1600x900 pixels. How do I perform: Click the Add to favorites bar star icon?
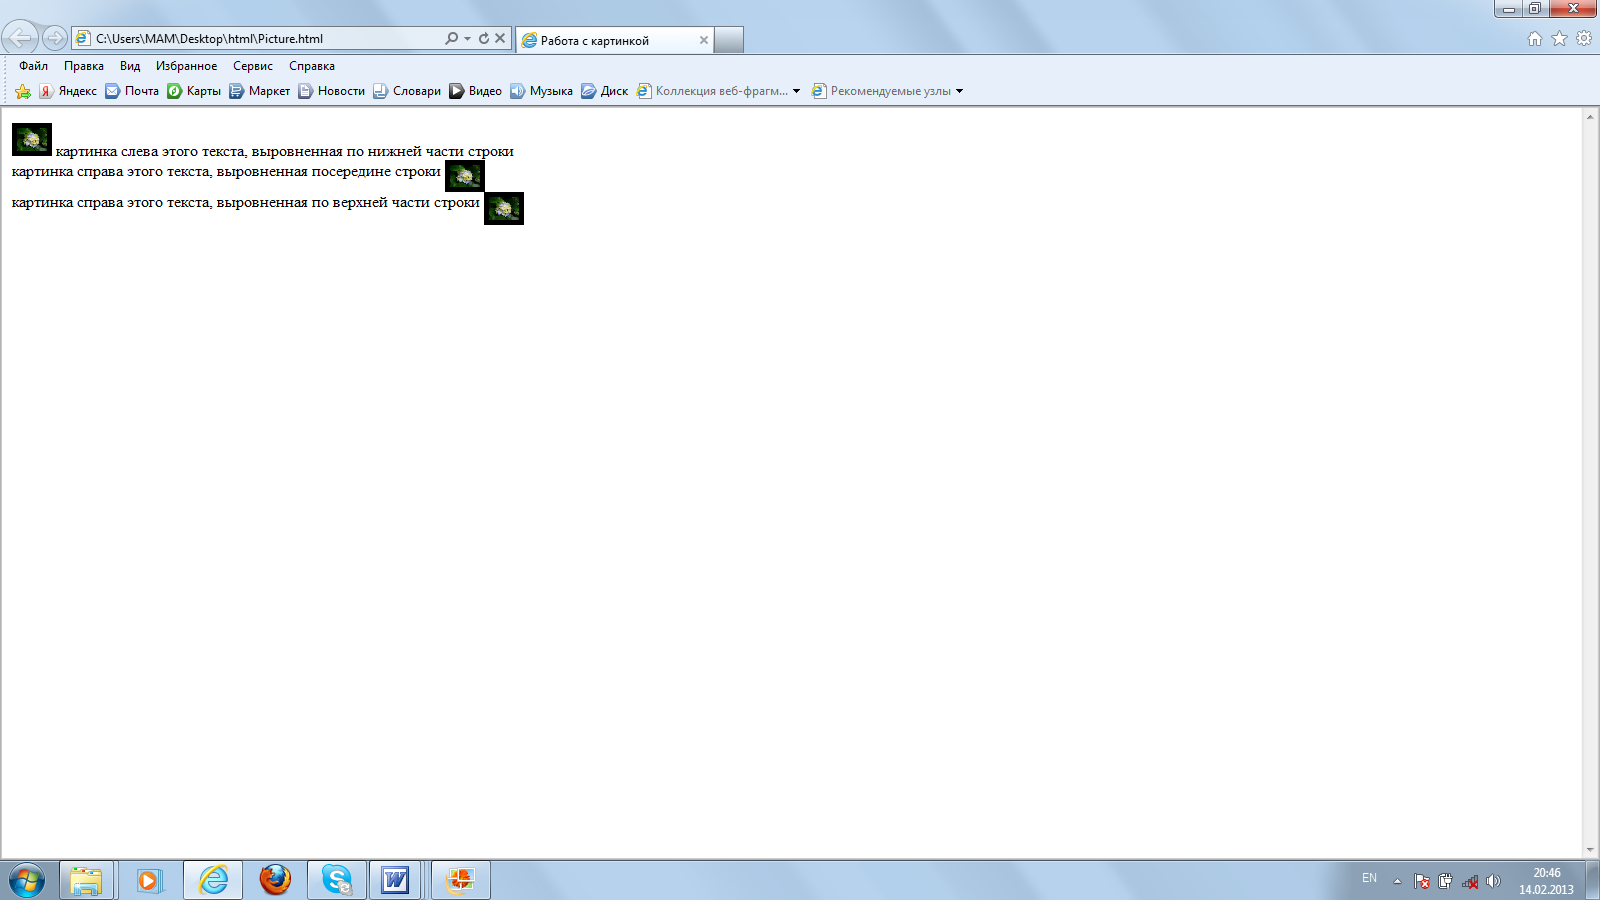[23, 91]
